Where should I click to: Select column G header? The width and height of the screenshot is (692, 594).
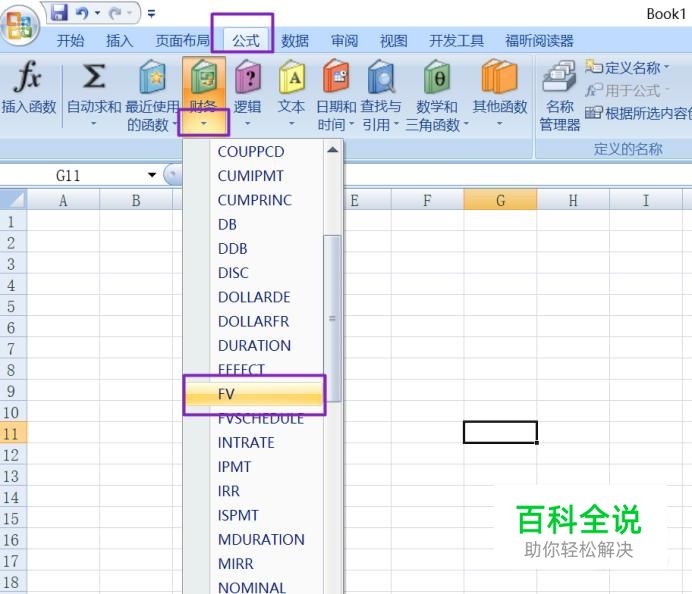pos(500,200)
